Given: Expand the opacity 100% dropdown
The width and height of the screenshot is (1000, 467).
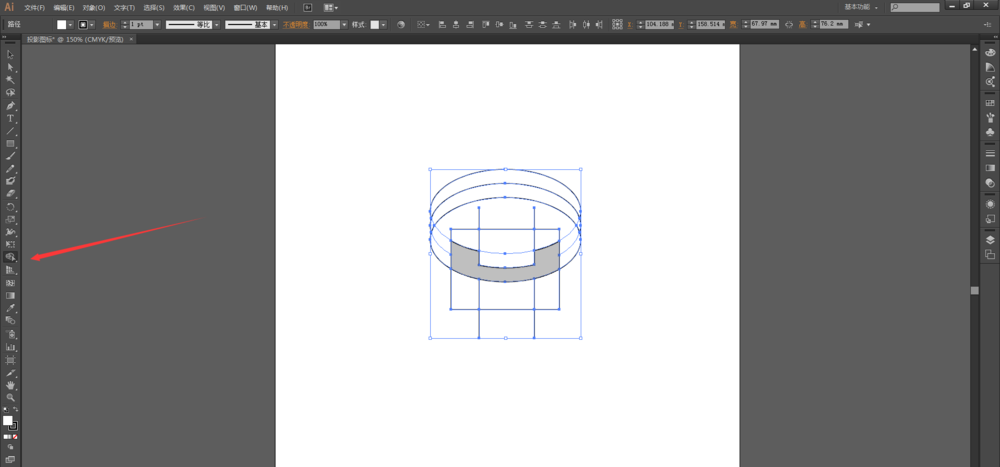Looking at the screenshot, I should pos(344,24).
